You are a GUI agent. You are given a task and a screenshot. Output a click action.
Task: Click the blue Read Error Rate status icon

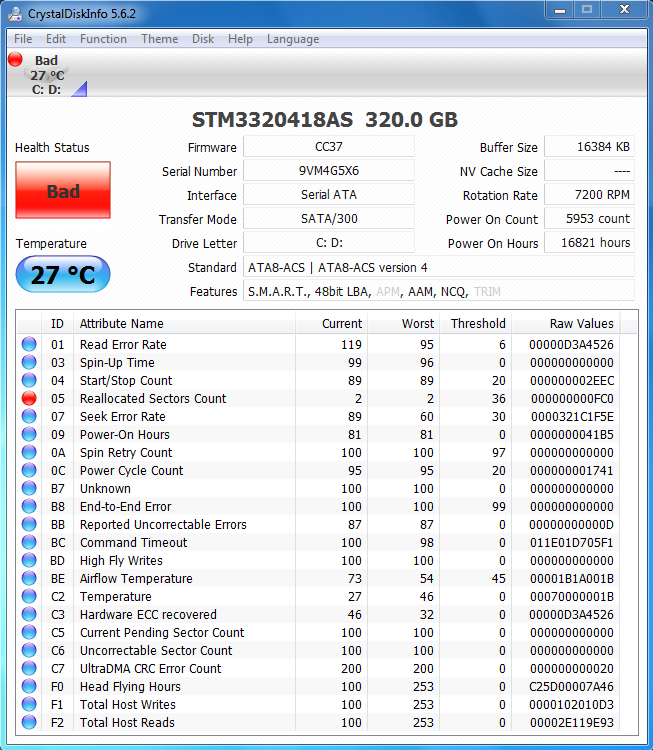point(29,344)
